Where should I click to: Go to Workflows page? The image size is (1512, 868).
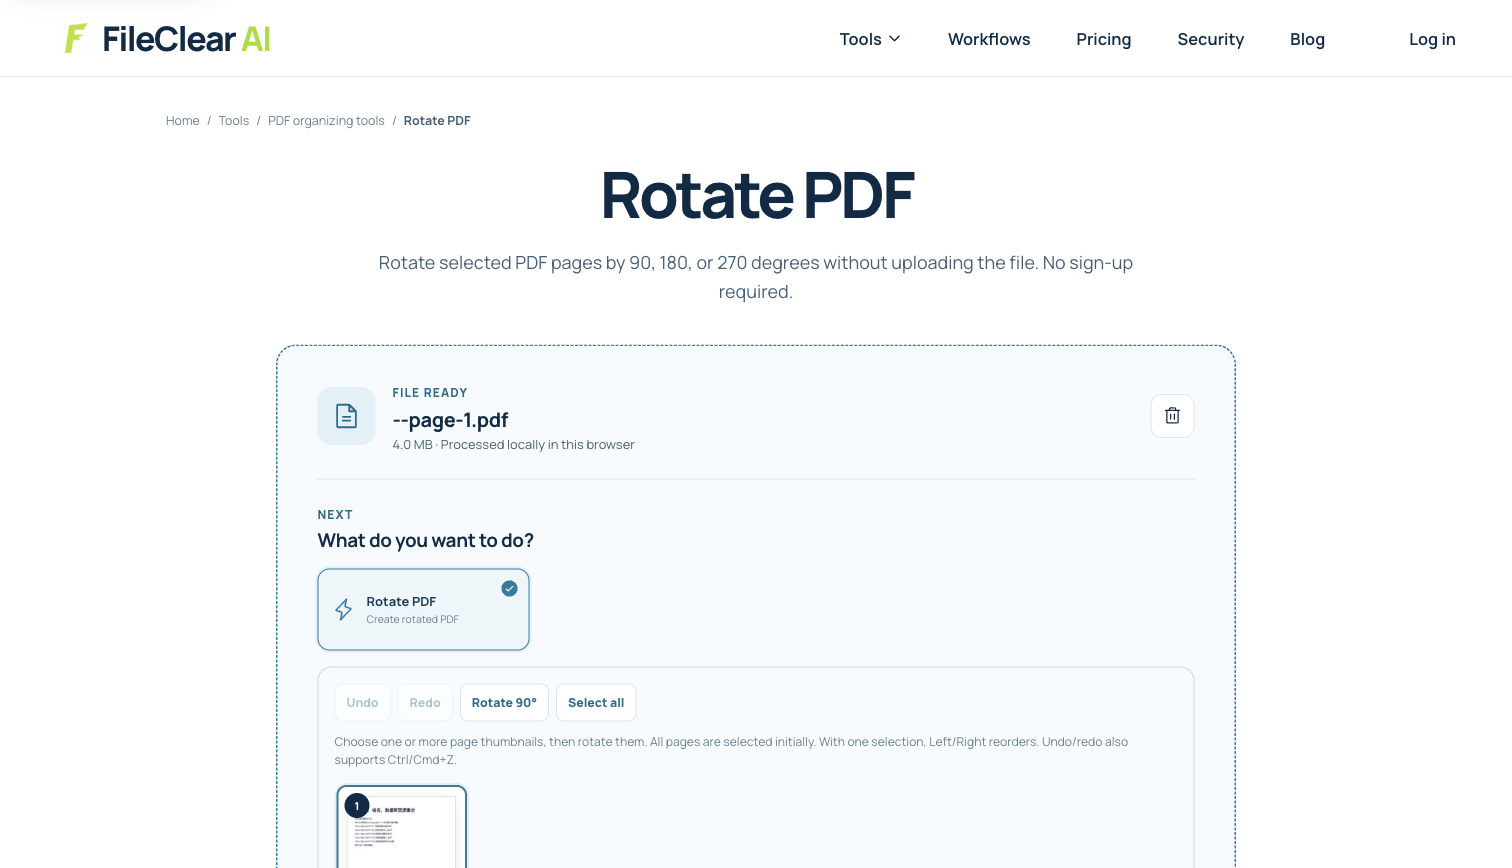click(x=989, y=39)
